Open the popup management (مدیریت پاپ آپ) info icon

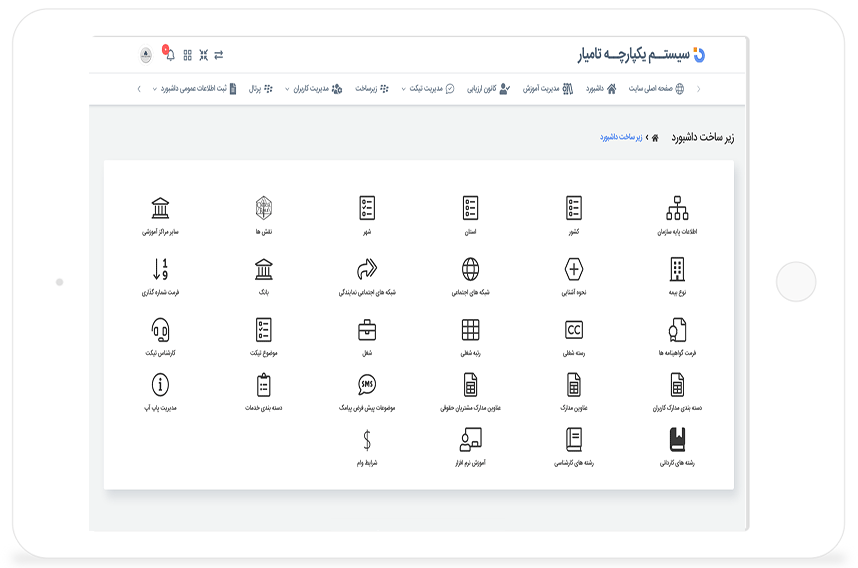click(x=160, y=385)
